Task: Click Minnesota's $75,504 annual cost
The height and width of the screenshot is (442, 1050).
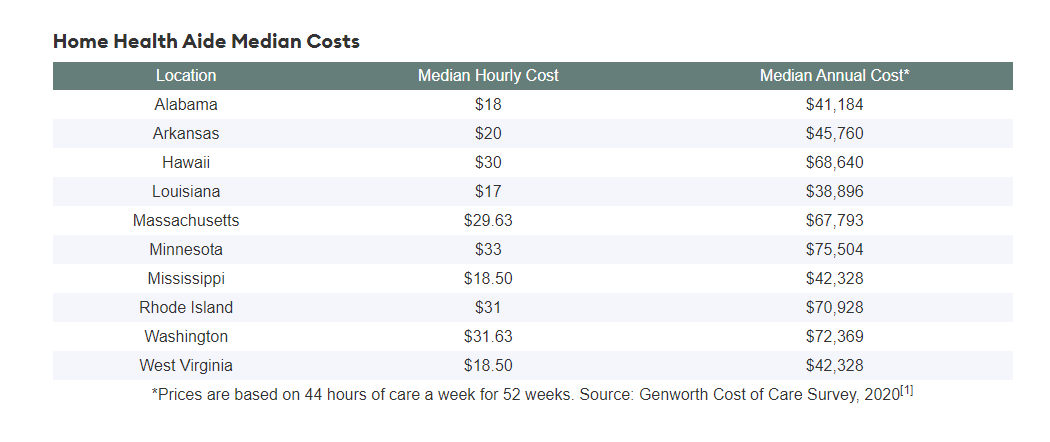Action: coord(834,249)
